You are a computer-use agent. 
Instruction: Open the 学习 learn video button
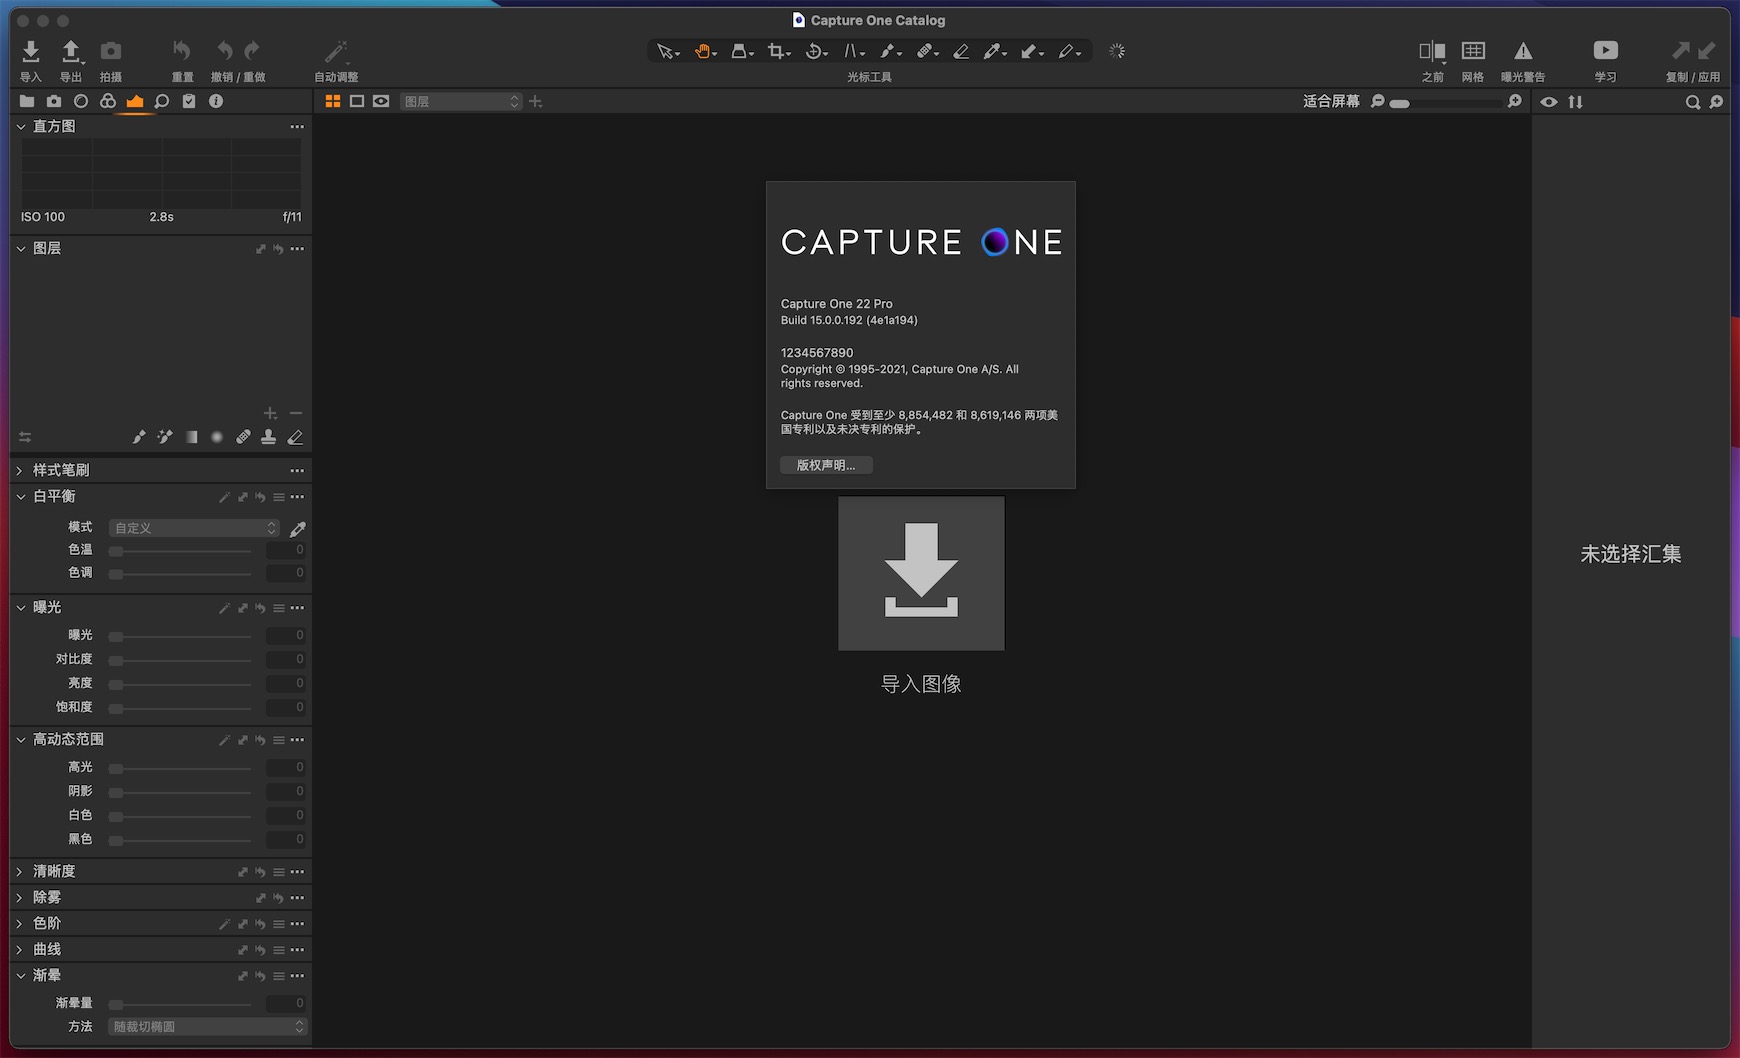click(1606, 50)
